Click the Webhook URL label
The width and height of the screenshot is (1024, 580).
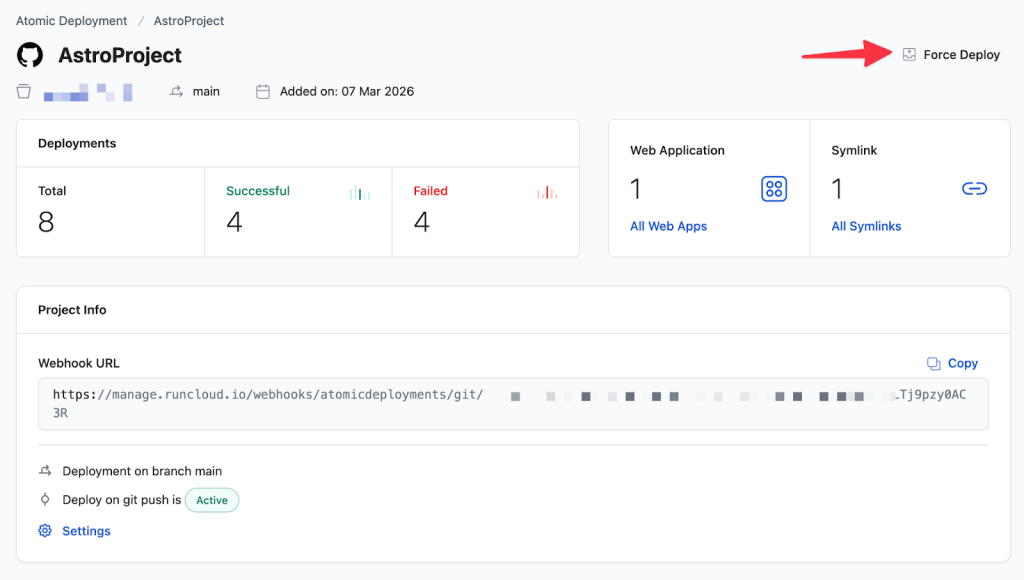click(x=78, y=363)
